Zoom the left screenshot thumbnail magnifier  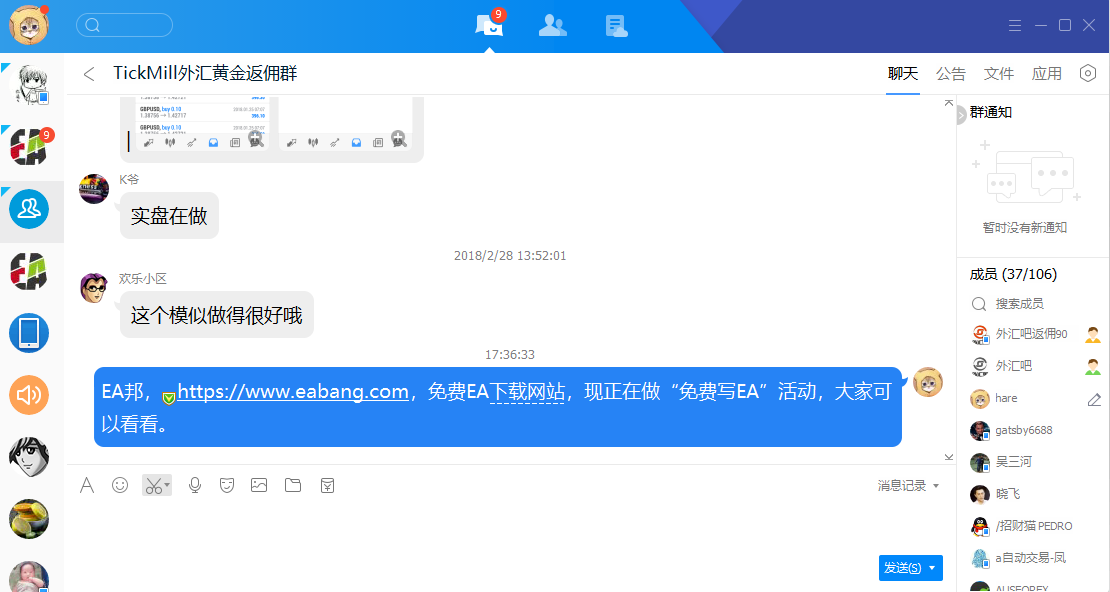tap(256, 139)
